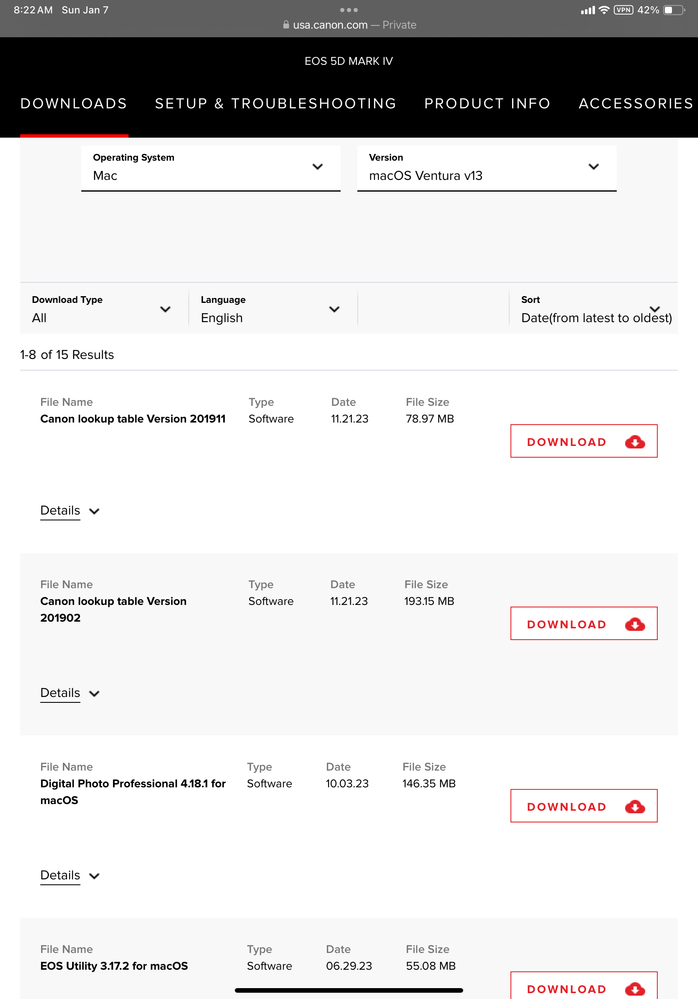Open the Version macOS Ventura dropdown
The height and width of the screenshot is (999, 698).
pos(486,167)
